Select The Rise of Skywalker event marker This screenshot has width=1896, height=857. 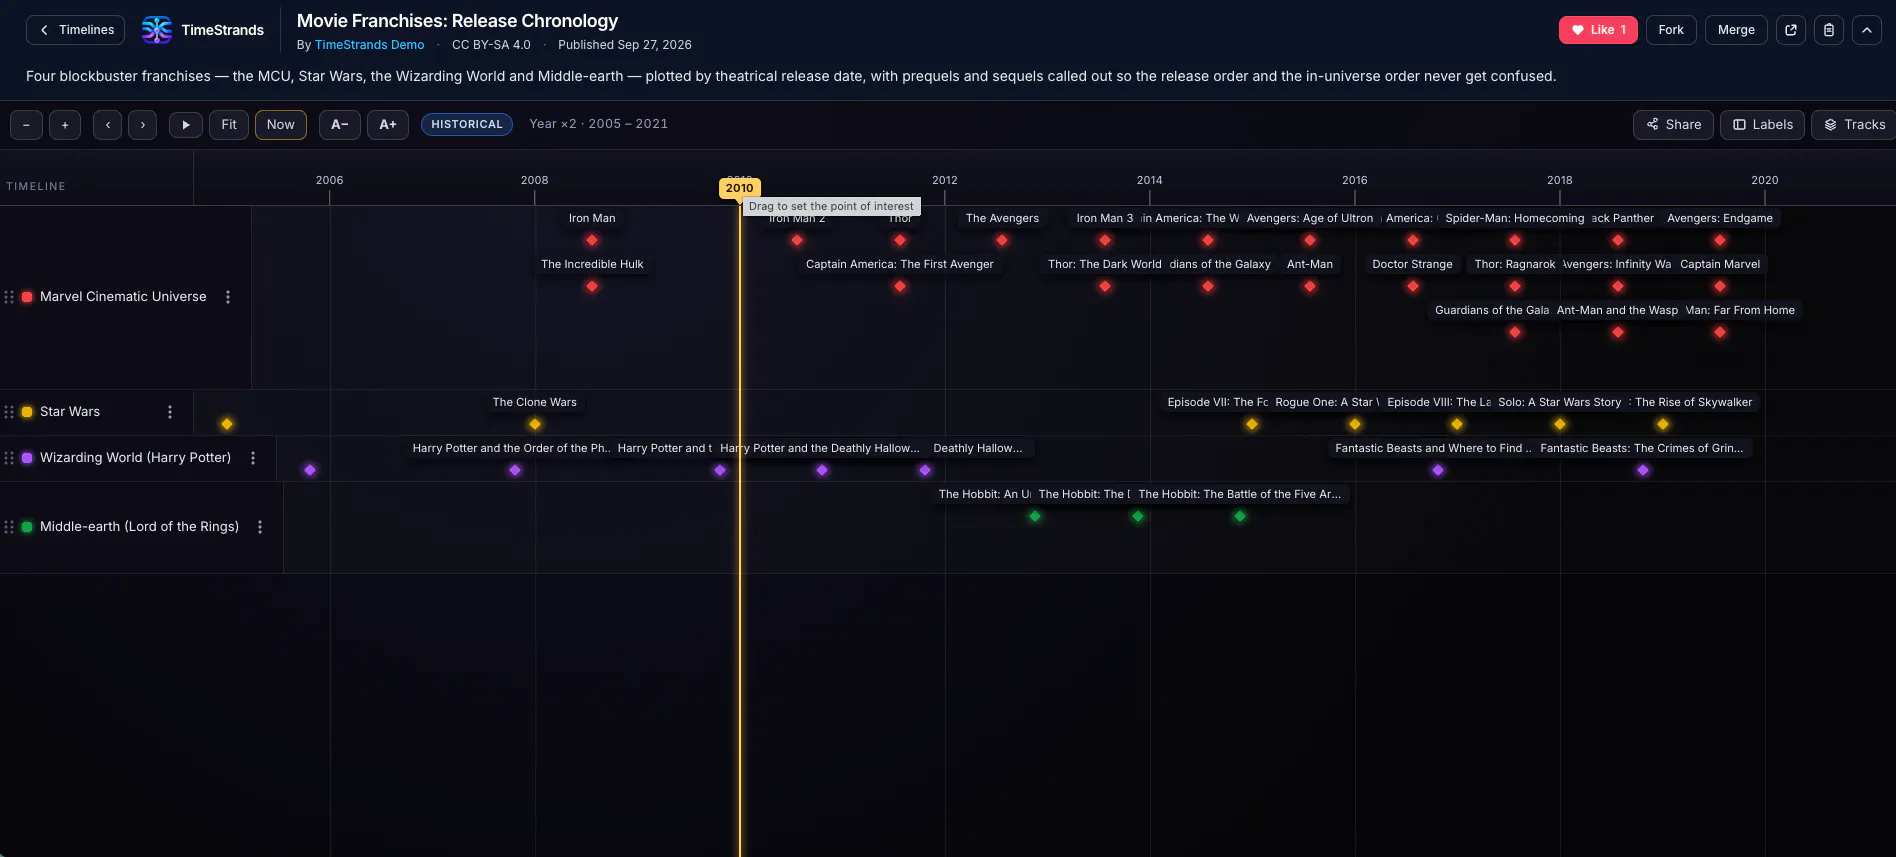tap(1663, 424)
